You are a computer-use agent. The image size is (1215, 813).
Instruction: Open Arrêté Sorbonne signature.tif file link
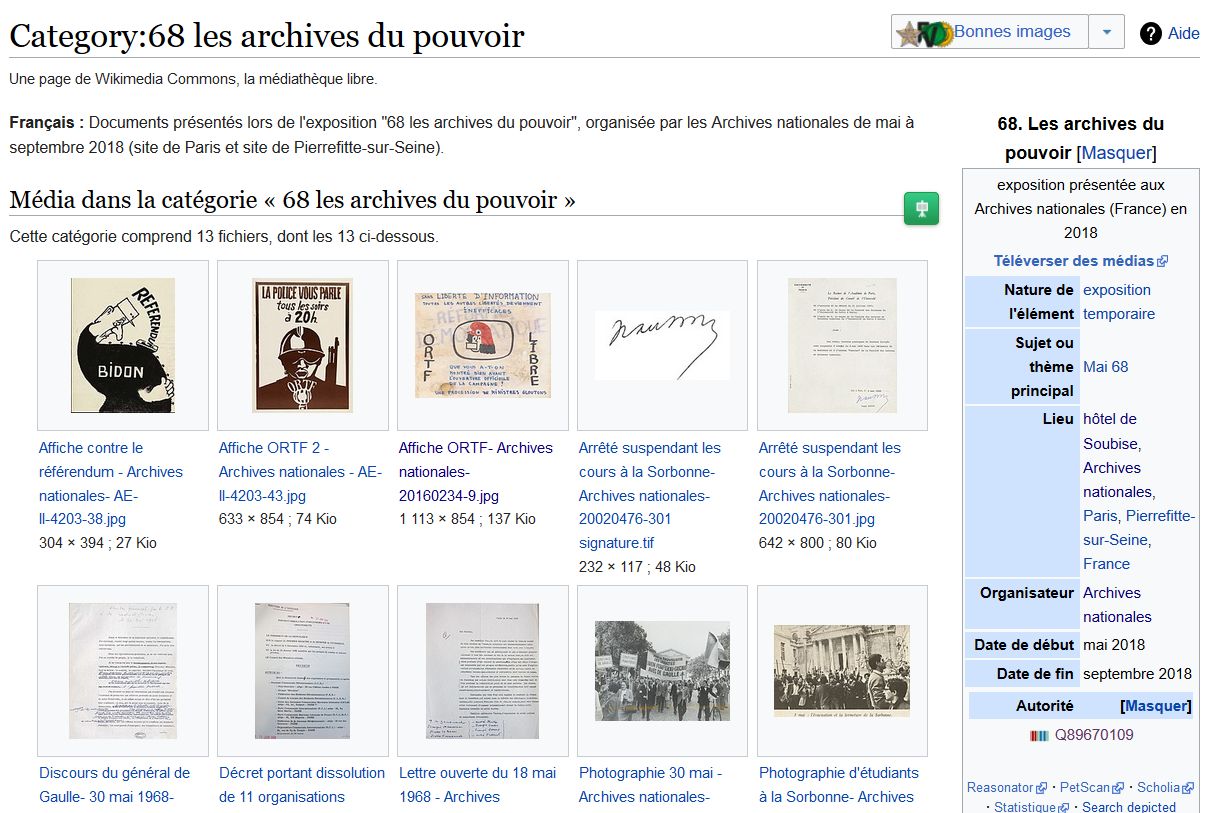point(650,496)
